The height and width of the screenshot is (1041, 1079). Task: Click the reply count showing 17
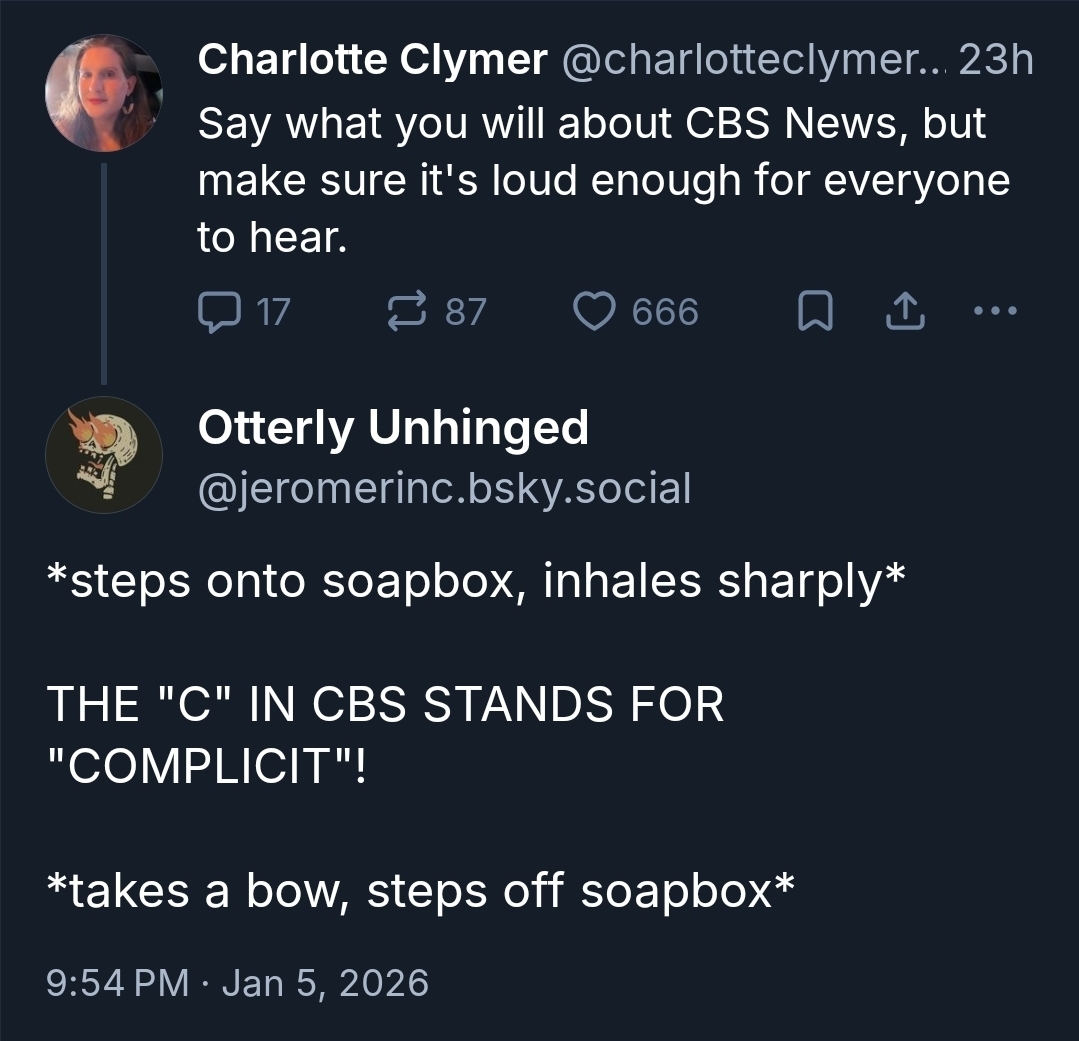[x=272, y=313]
